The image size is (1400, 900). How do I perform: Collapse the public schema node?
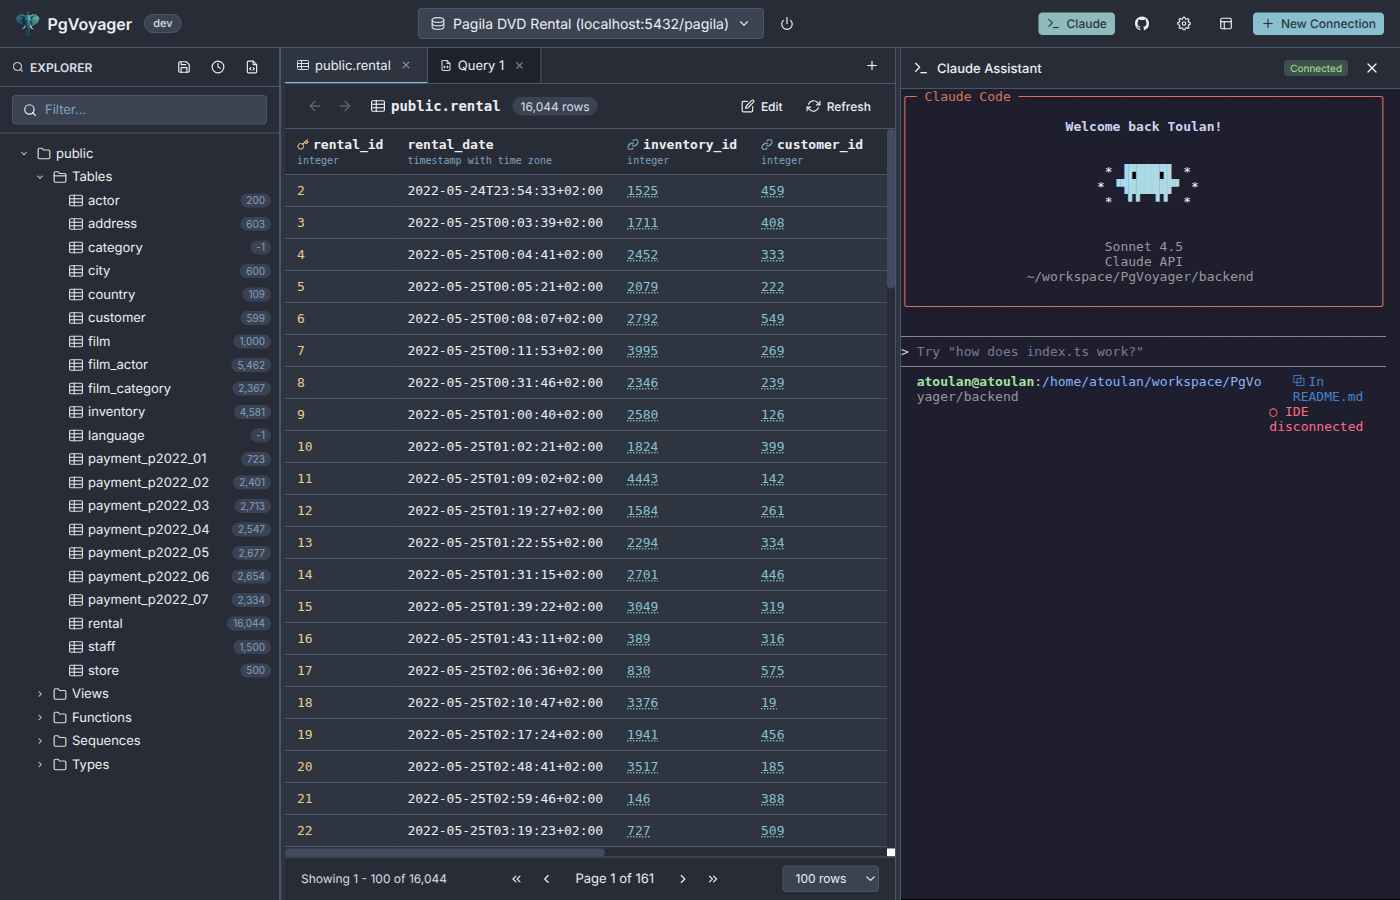tap(24, 154)
